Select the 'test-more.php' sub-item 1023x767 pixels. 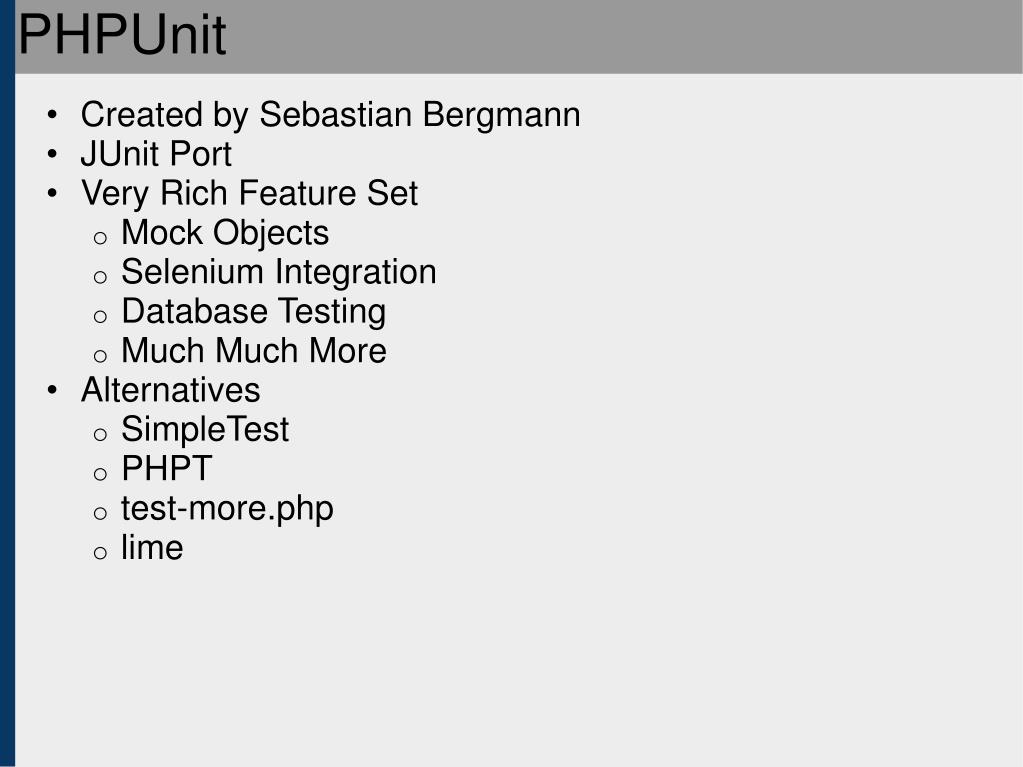point(227,508)
